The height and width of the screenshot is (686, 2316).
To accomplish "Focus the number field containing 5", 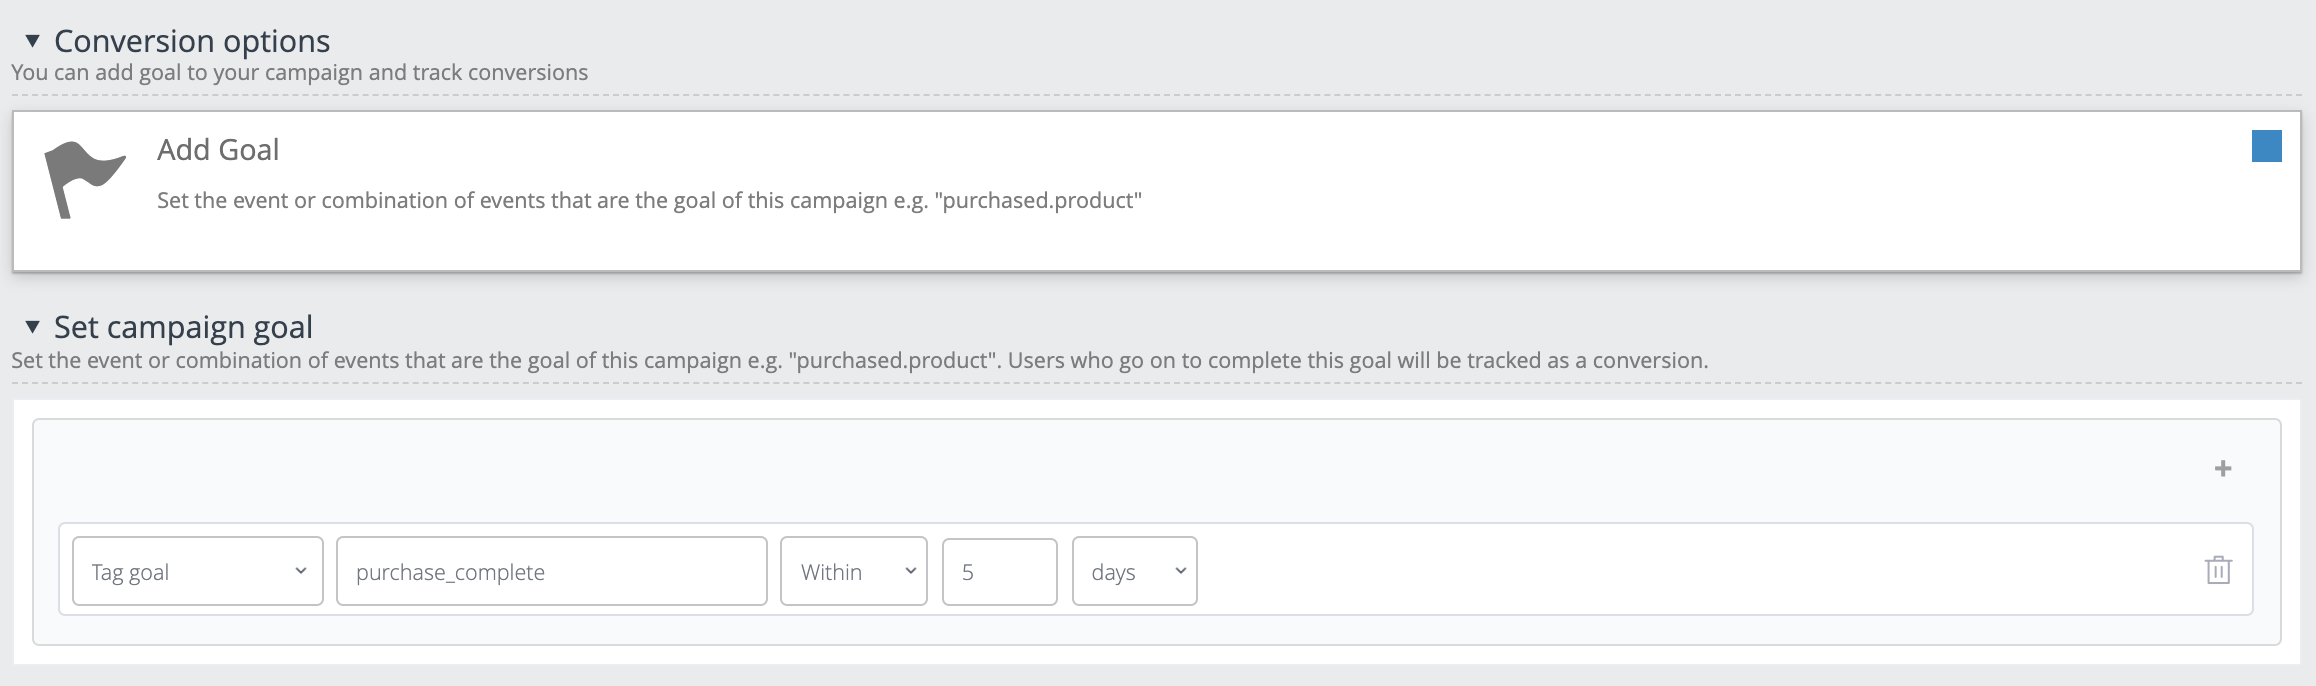I will click(x=998, y=571).
